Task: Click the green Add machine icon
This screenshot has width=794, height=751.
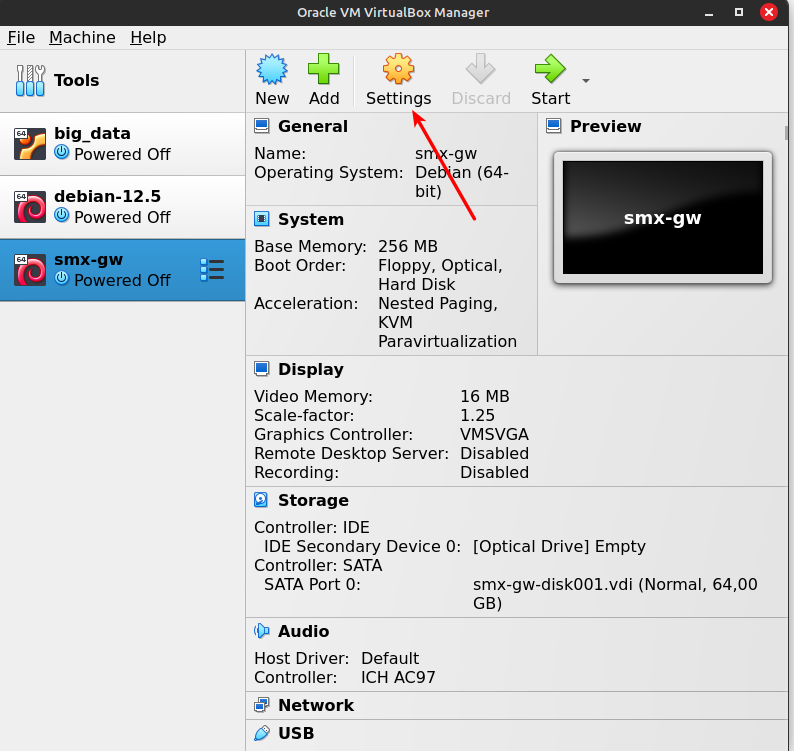Action: (x=324, y=70)
